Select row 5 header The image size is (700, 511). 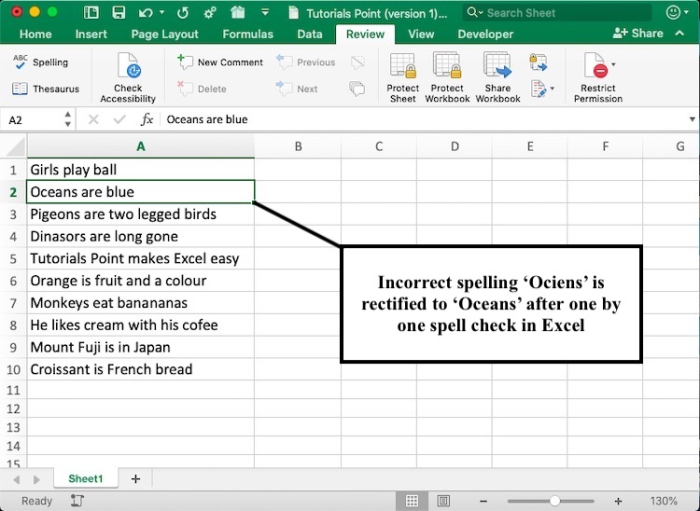pos(13,259)
